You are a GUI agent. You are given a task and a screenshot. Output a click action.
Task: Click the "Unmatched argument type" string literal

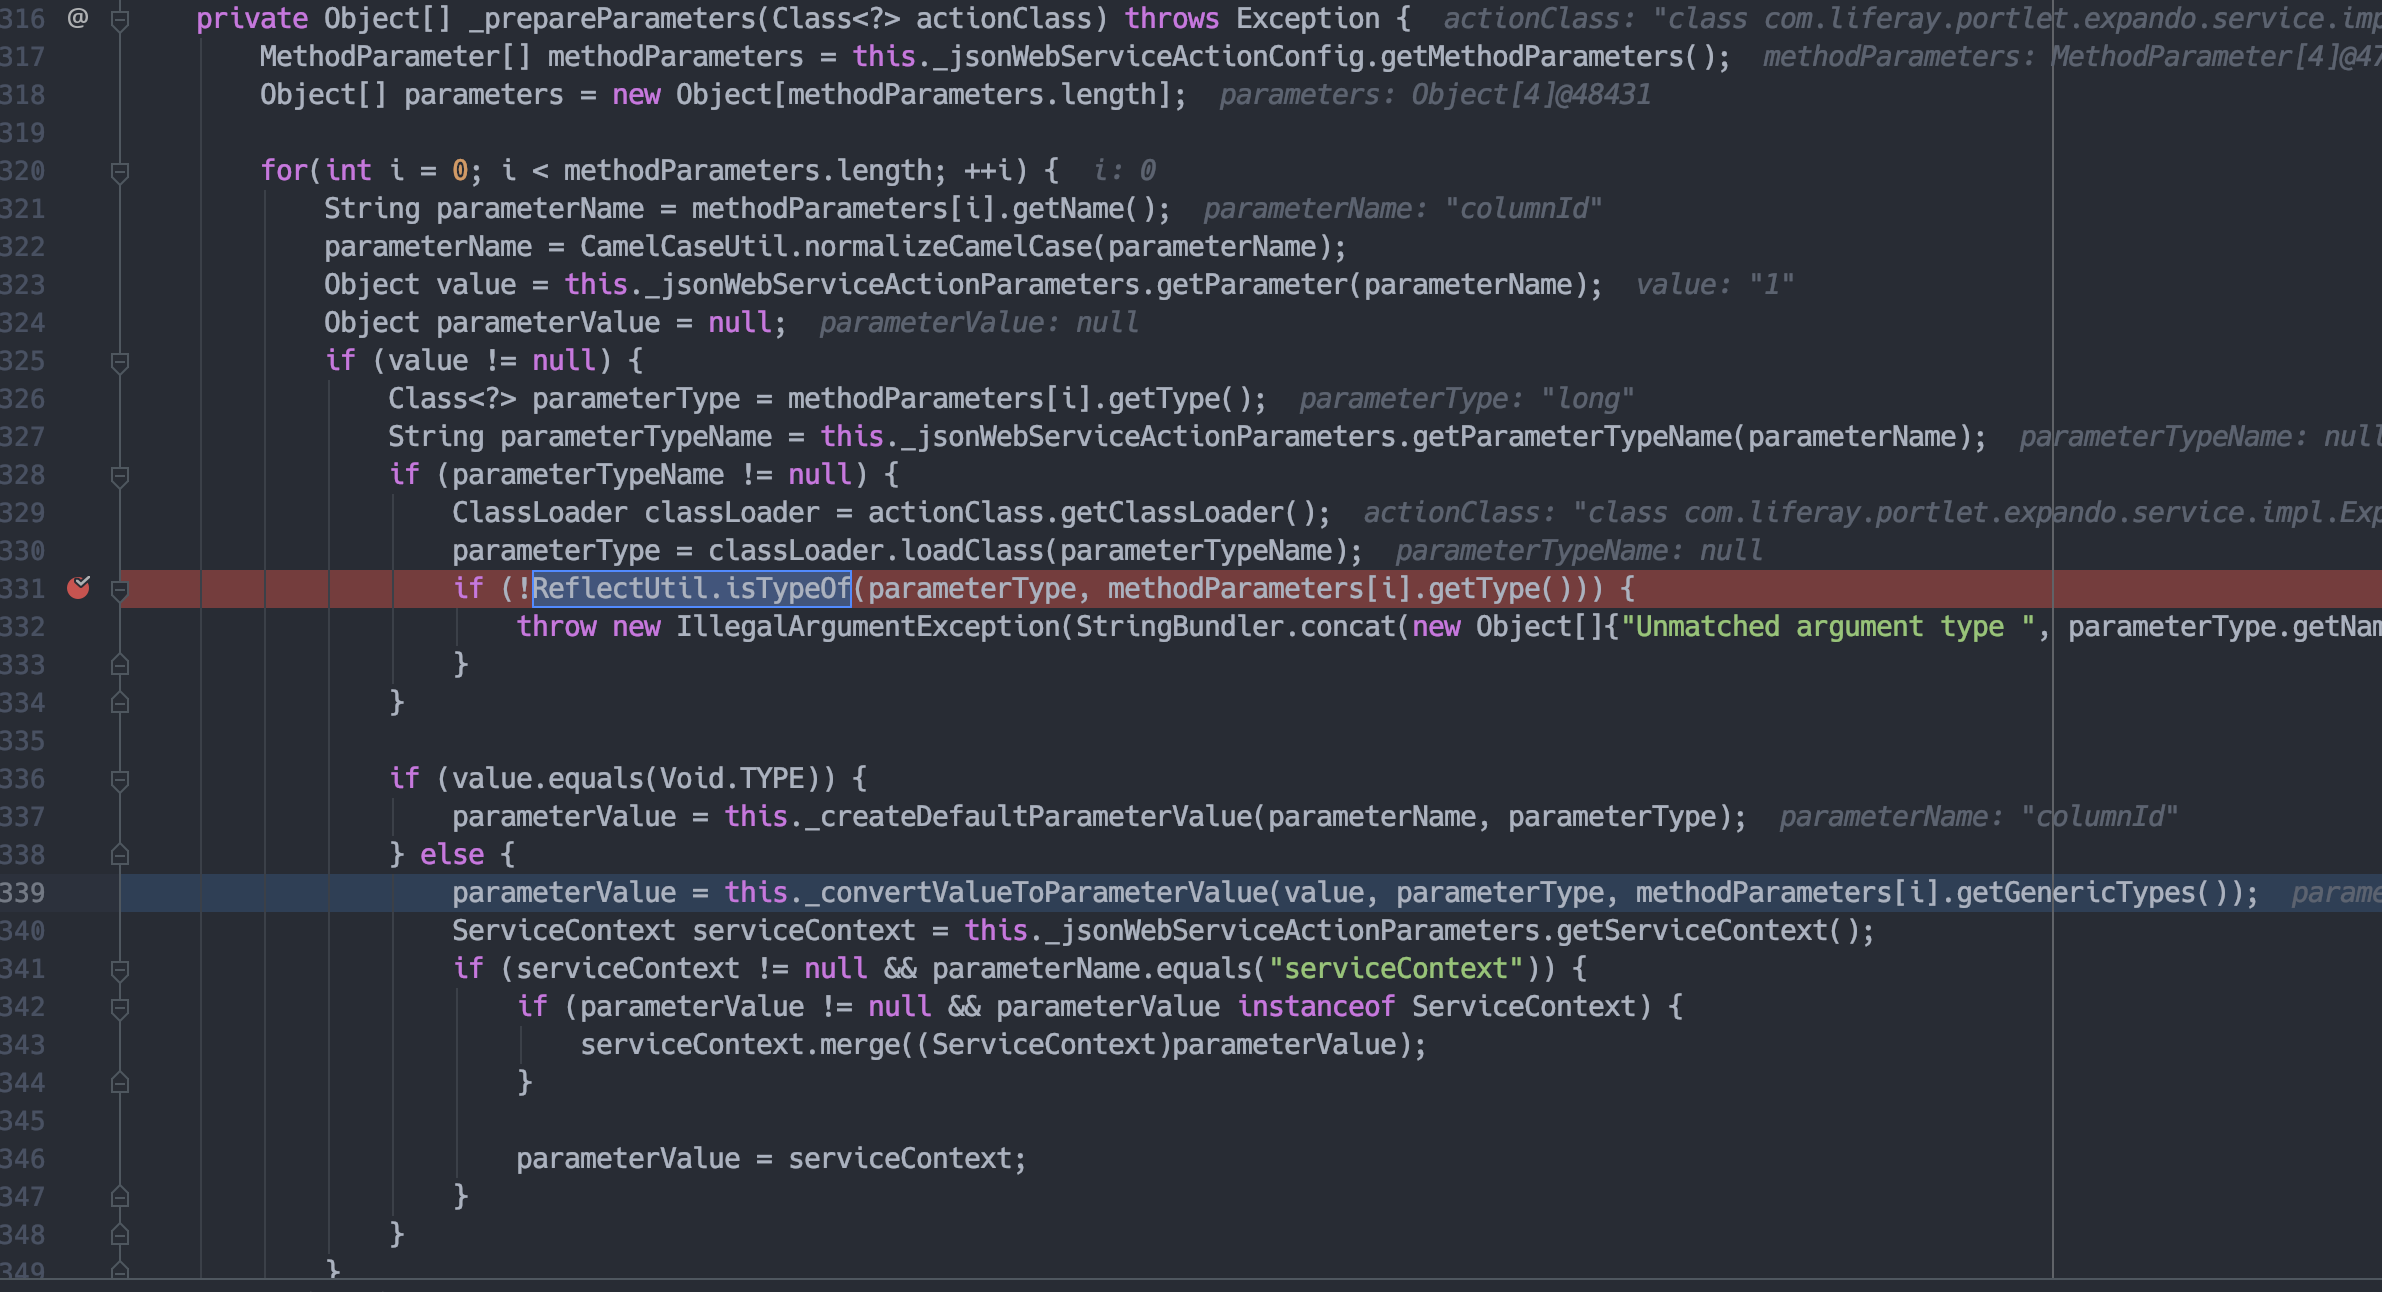[1828, 627]
